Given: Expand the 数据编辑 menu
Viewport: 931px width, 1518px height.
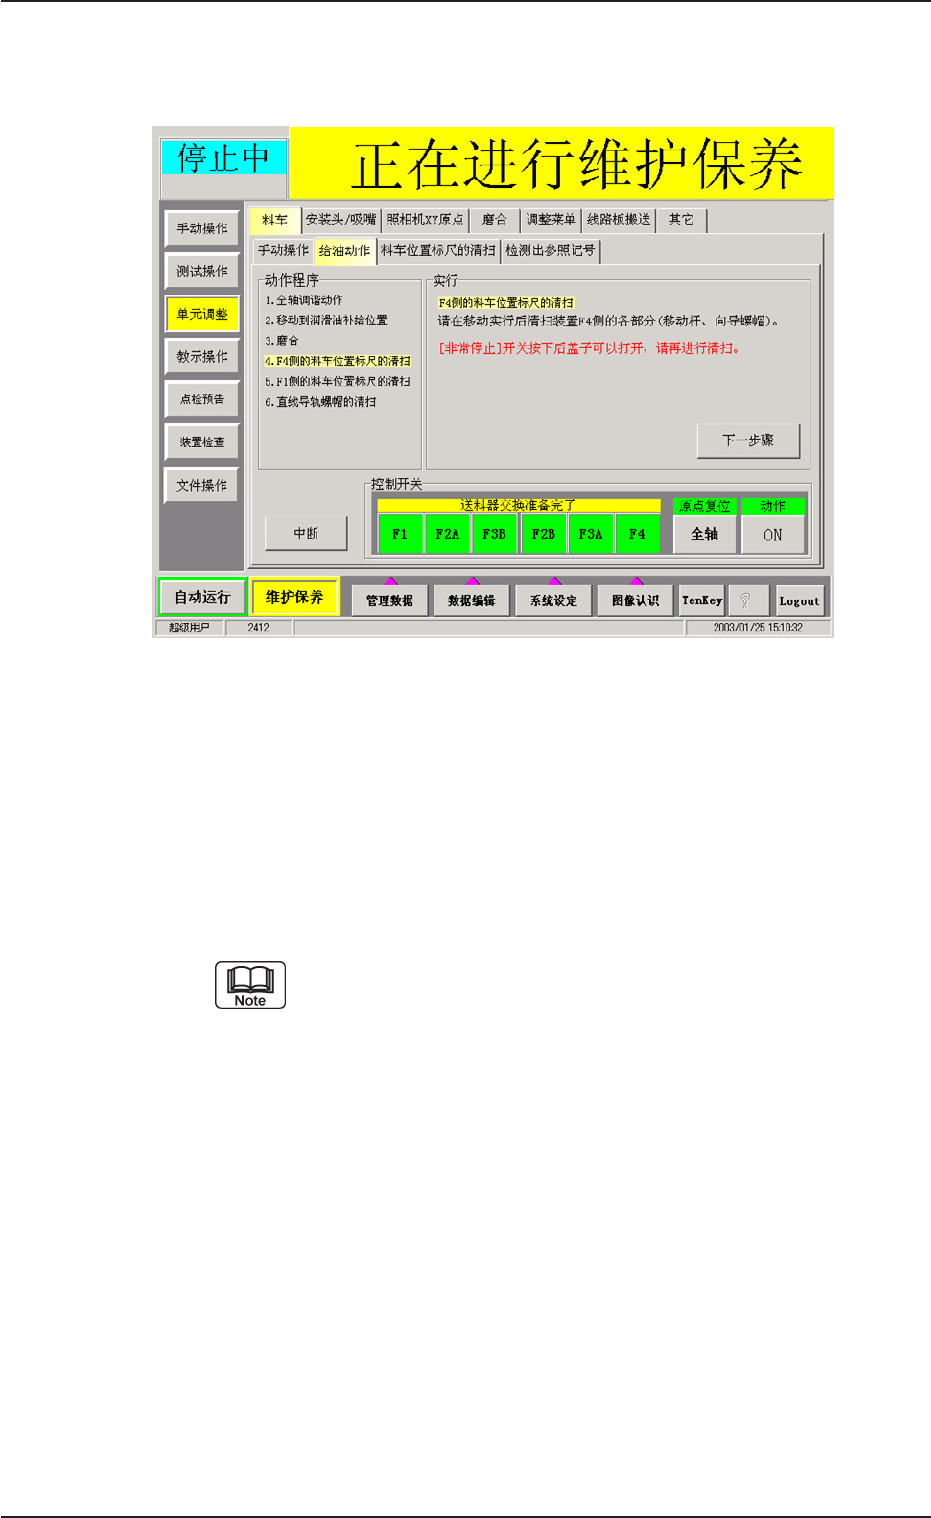Looking at the screenshot, I should coord(471,600).
